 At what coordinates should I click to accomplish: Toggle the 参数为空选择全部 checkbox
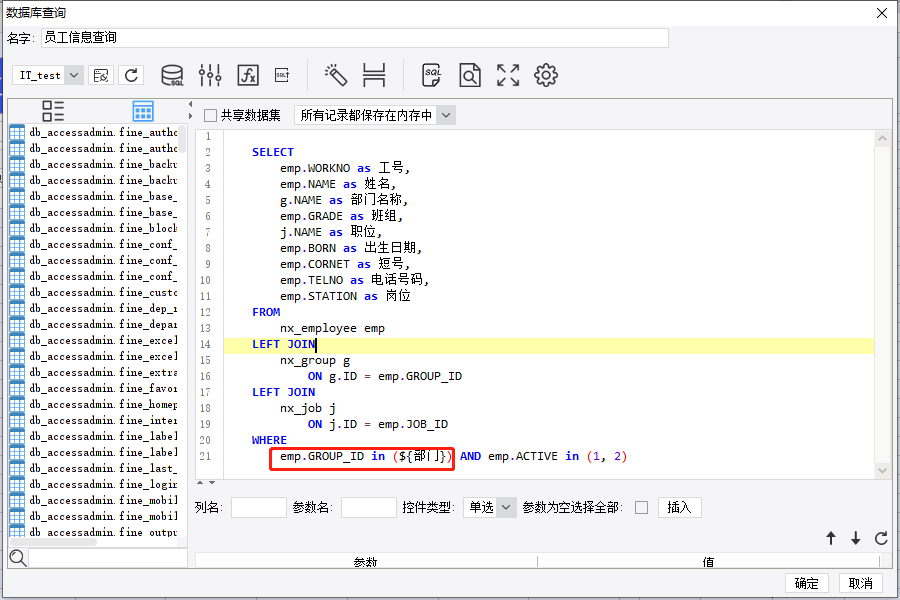(642, 508)
